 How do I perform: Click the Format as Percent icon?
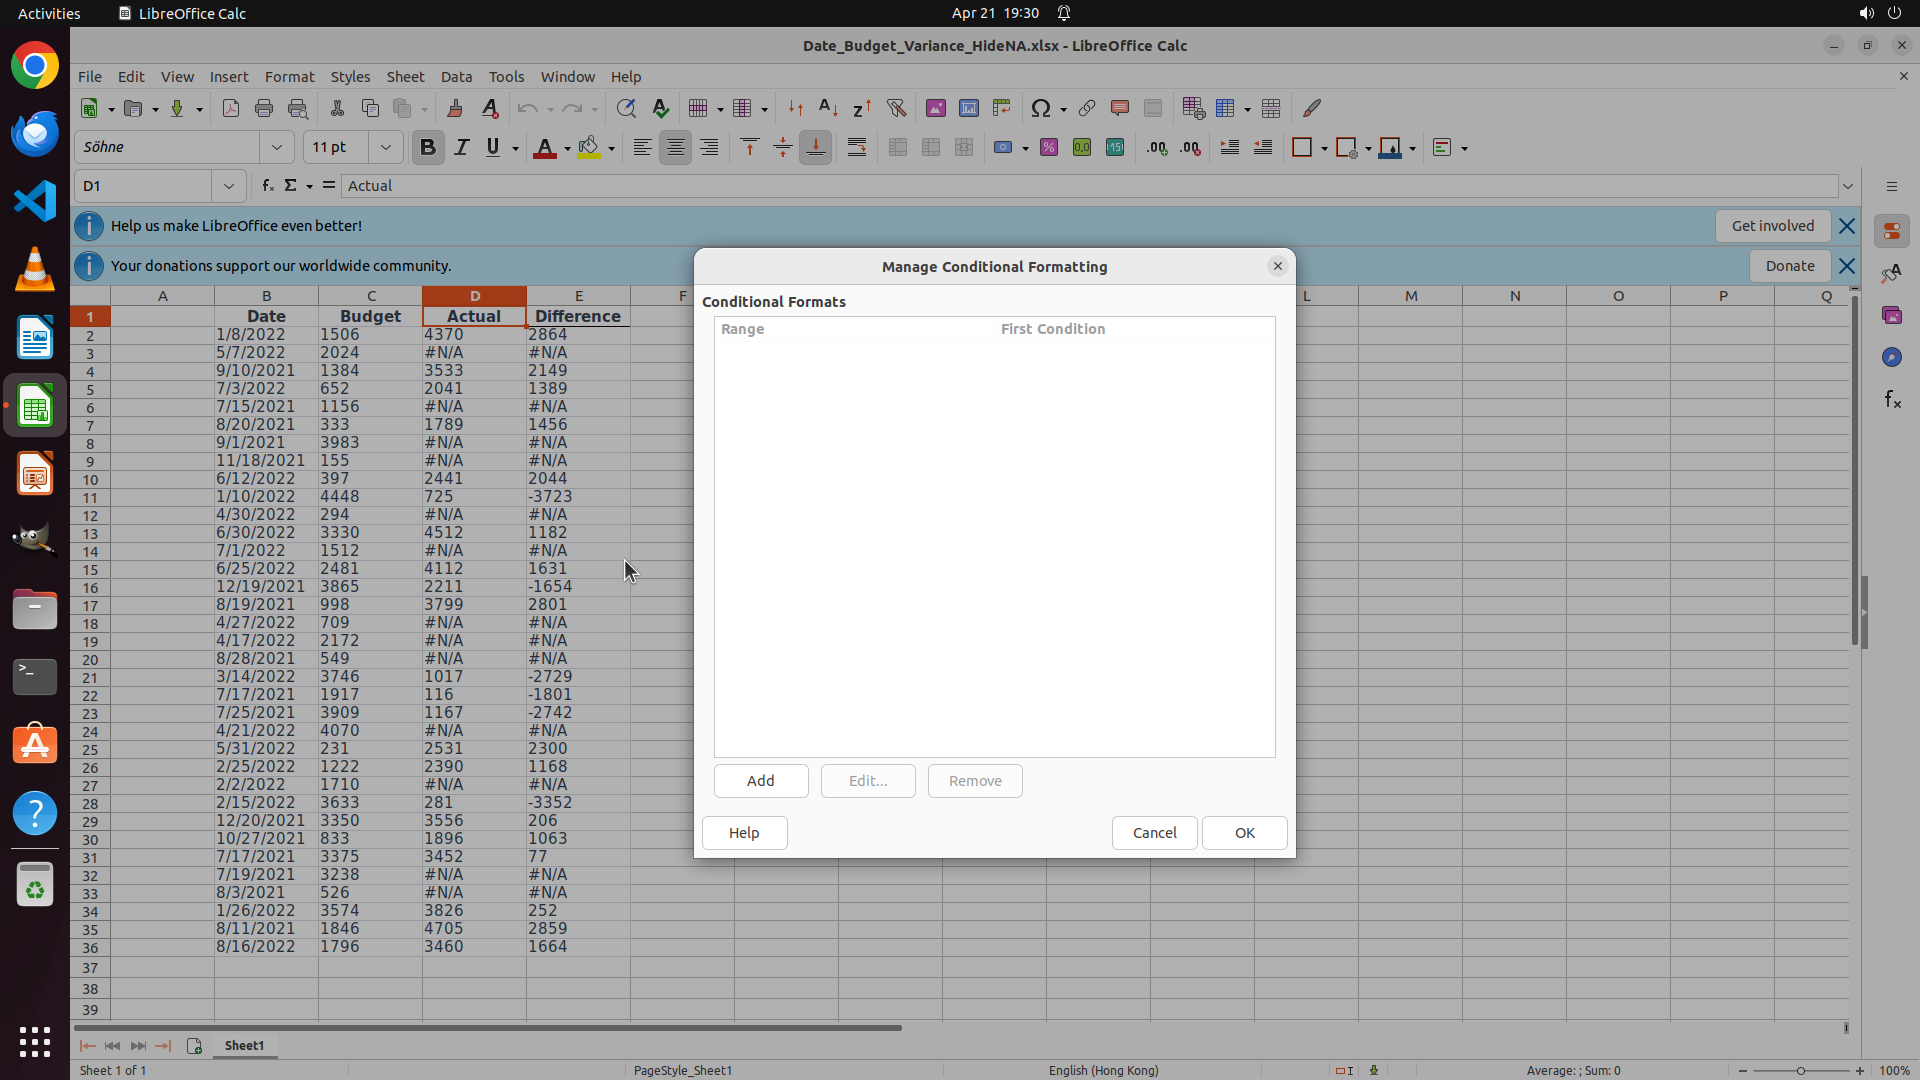pyautogui.click(x=1048, y=148)
